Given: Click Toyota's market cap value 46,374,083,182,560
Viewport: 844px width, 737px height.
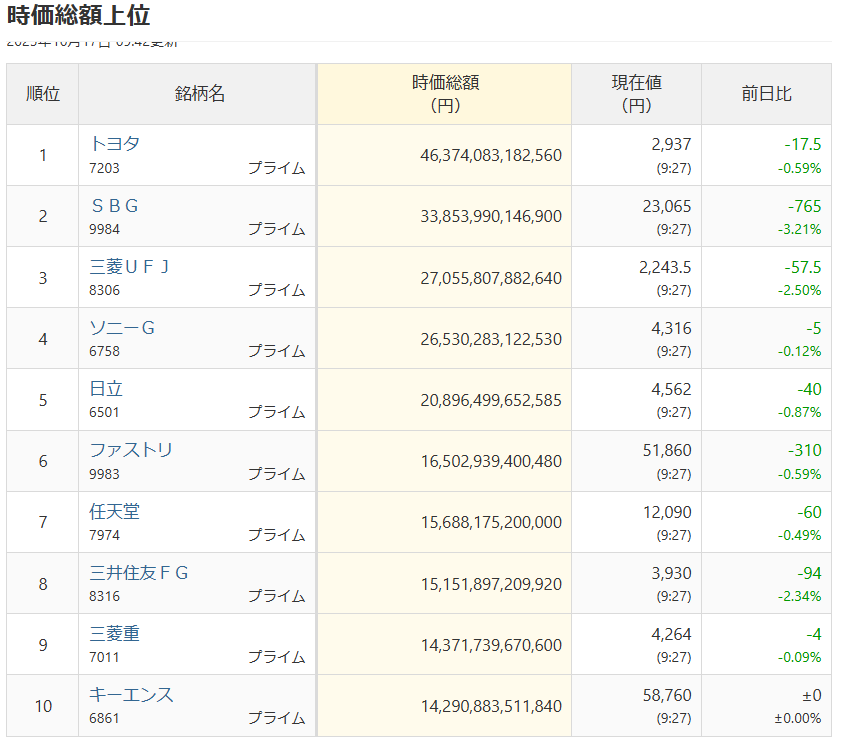Looking at the screenshot, I should click(491, 156).
